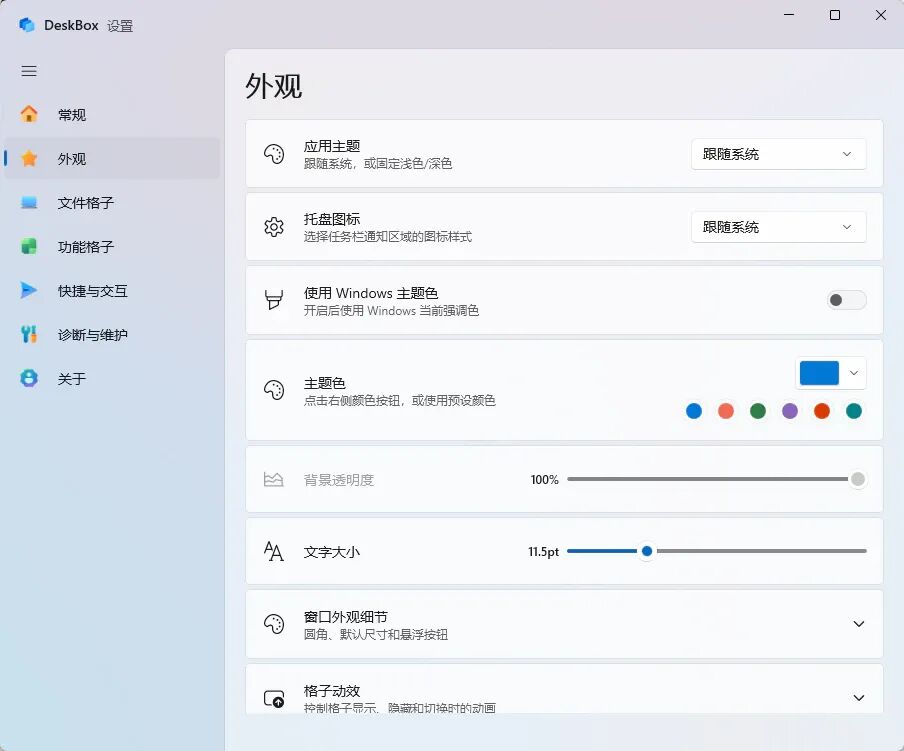Click the arrow icon beside 快捷与交互
Viewport: 904px width, 751px height.
(29, 290)
